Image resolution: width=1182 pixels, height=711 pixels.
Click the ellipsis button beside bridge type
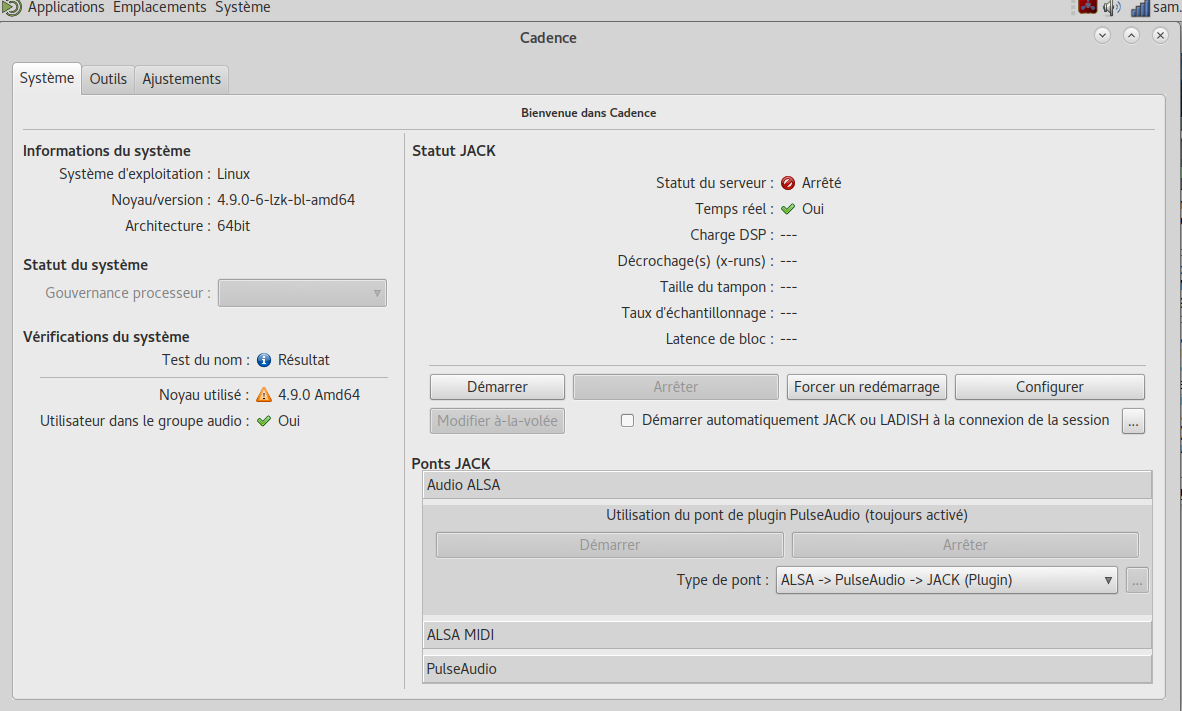point(1137,580)
